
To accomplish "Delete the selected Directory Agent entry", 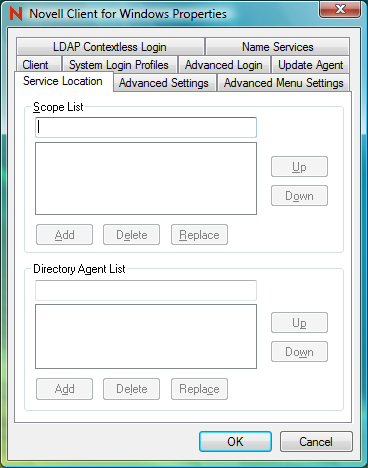I will (131, 389).
